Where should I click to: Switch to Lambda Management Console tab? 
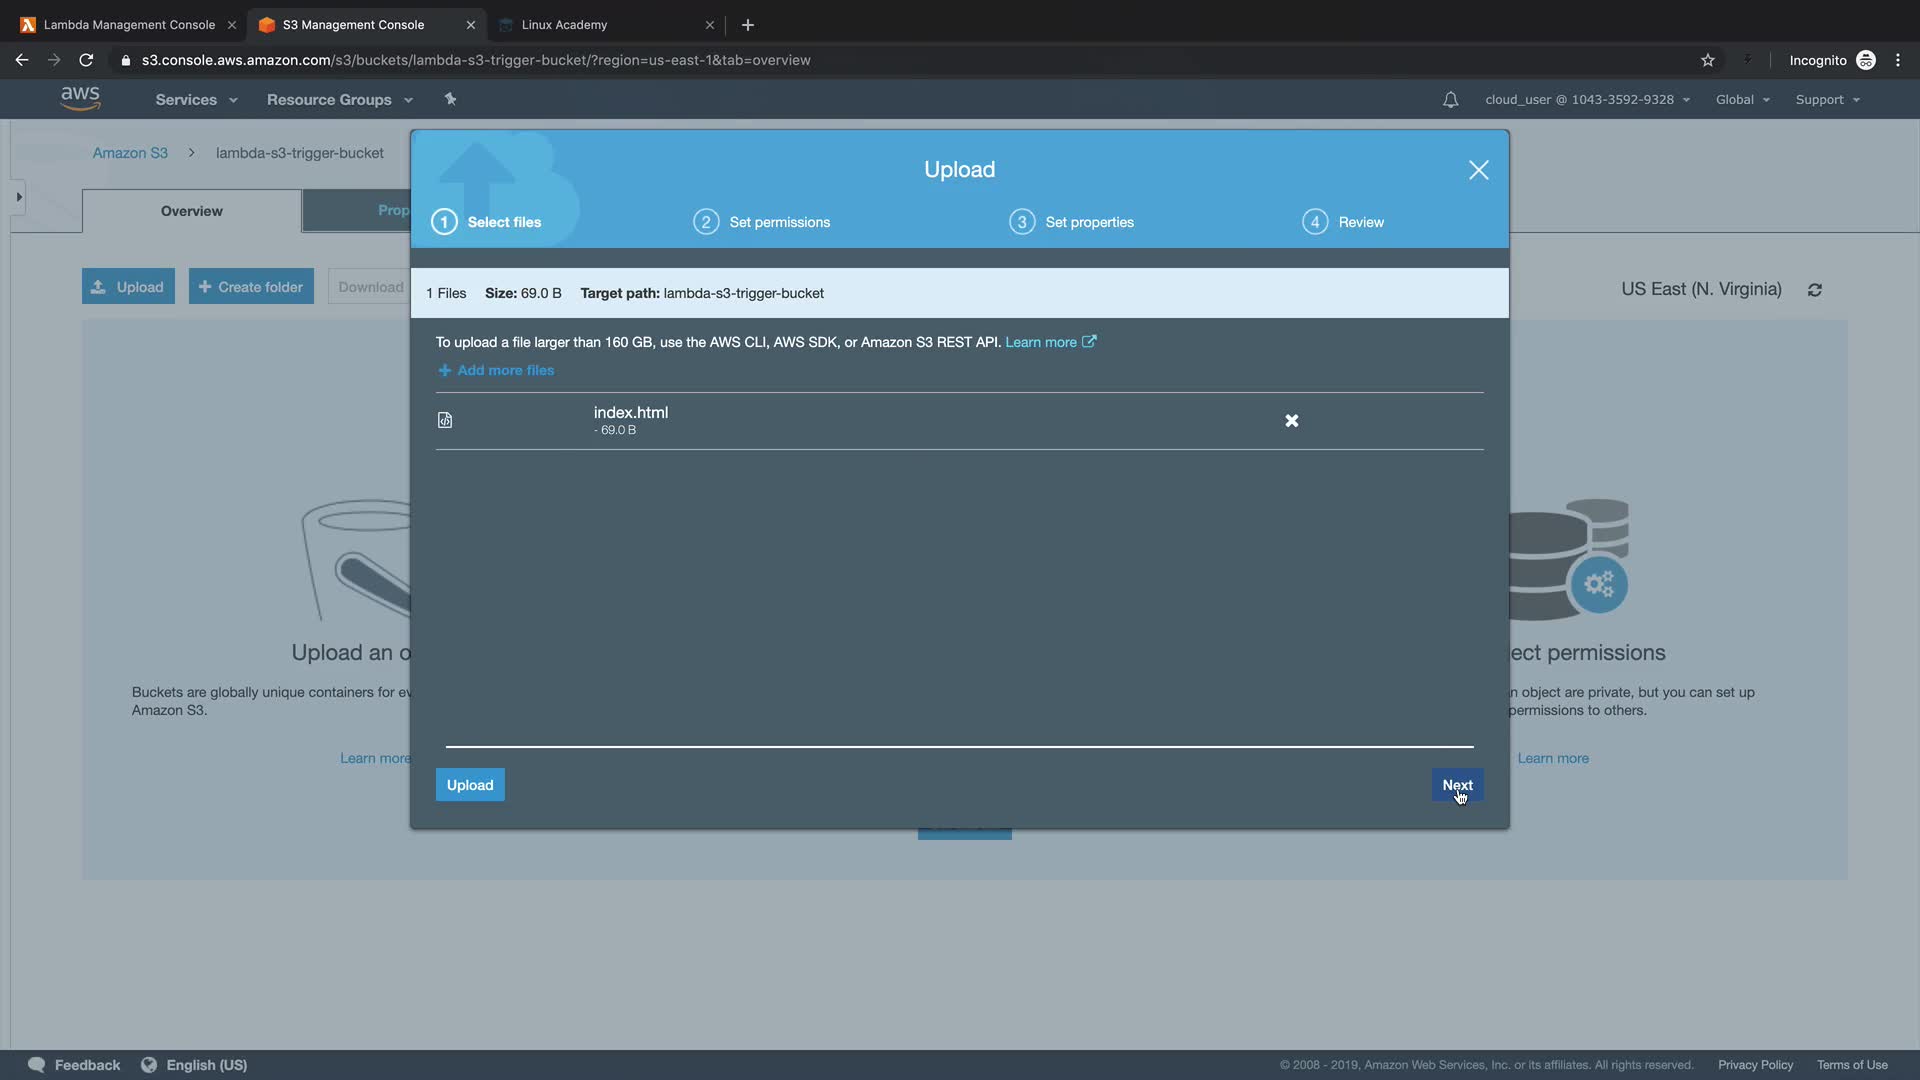pyautogui.click(x=129, y=25)
